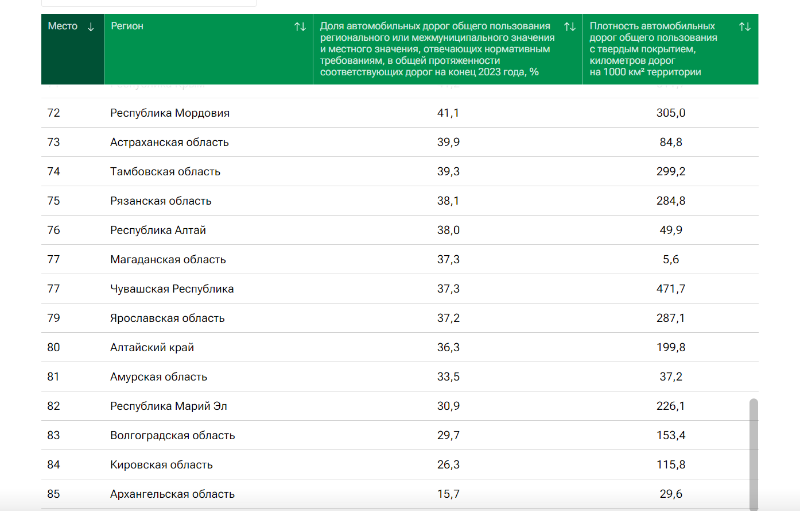Click the Архангельская область entry
Screen dimensions: 800x511
[172, 494]
